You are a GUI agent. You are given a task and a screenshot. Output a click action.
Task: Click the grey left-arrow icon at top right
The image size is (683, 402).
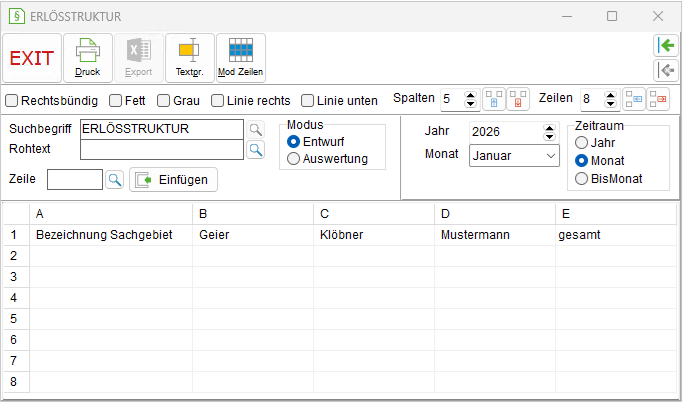[x=666, y=70]
